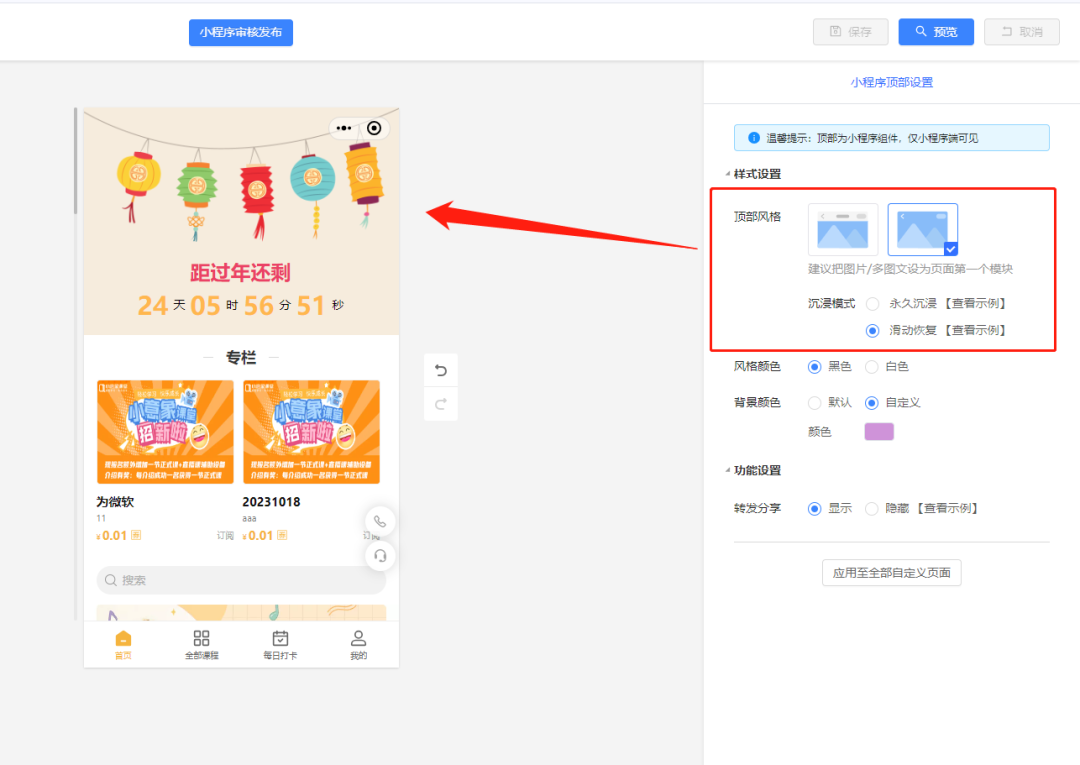Click the 我的 person icon in bottom nav
The width and height of the screenshot is (1080, 765).
[358, 636]
